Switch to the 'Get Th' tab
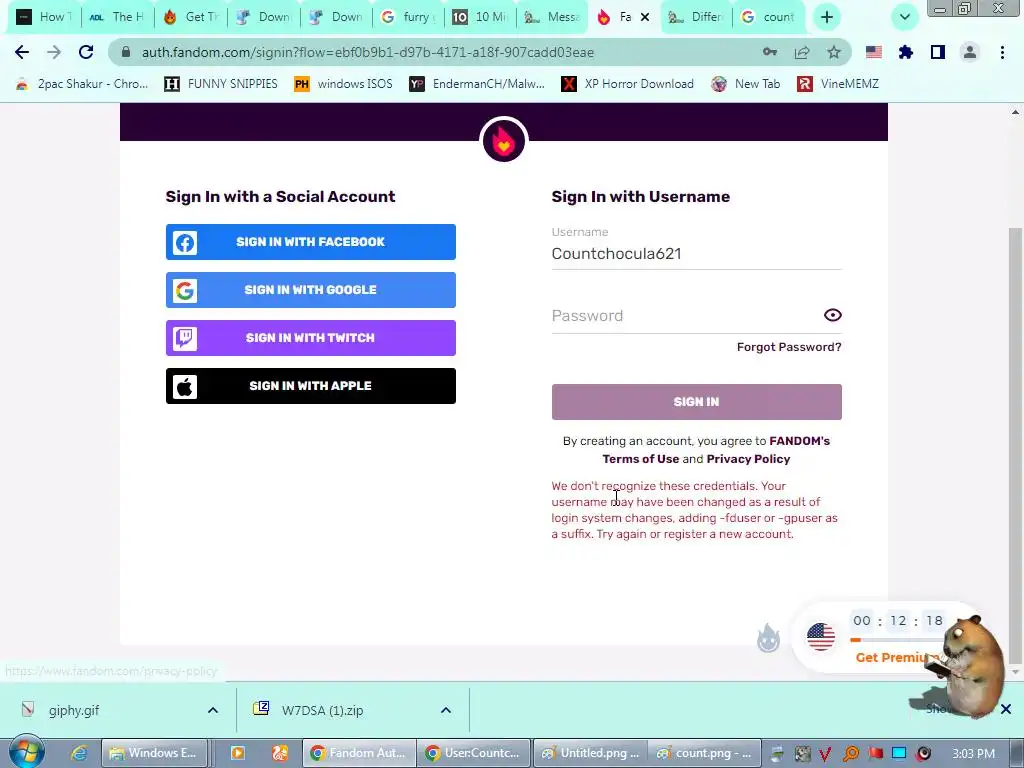The height and width of the screenshot is (768, 1024). [x=191, y=17]
